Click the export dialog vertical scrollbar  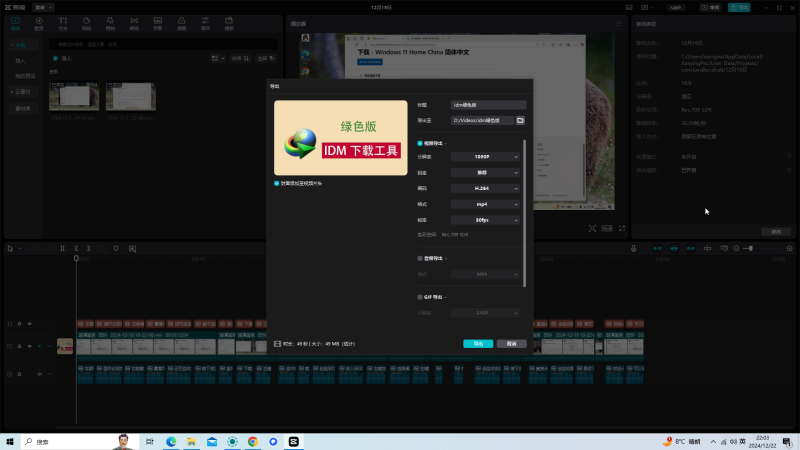(524, 213)
